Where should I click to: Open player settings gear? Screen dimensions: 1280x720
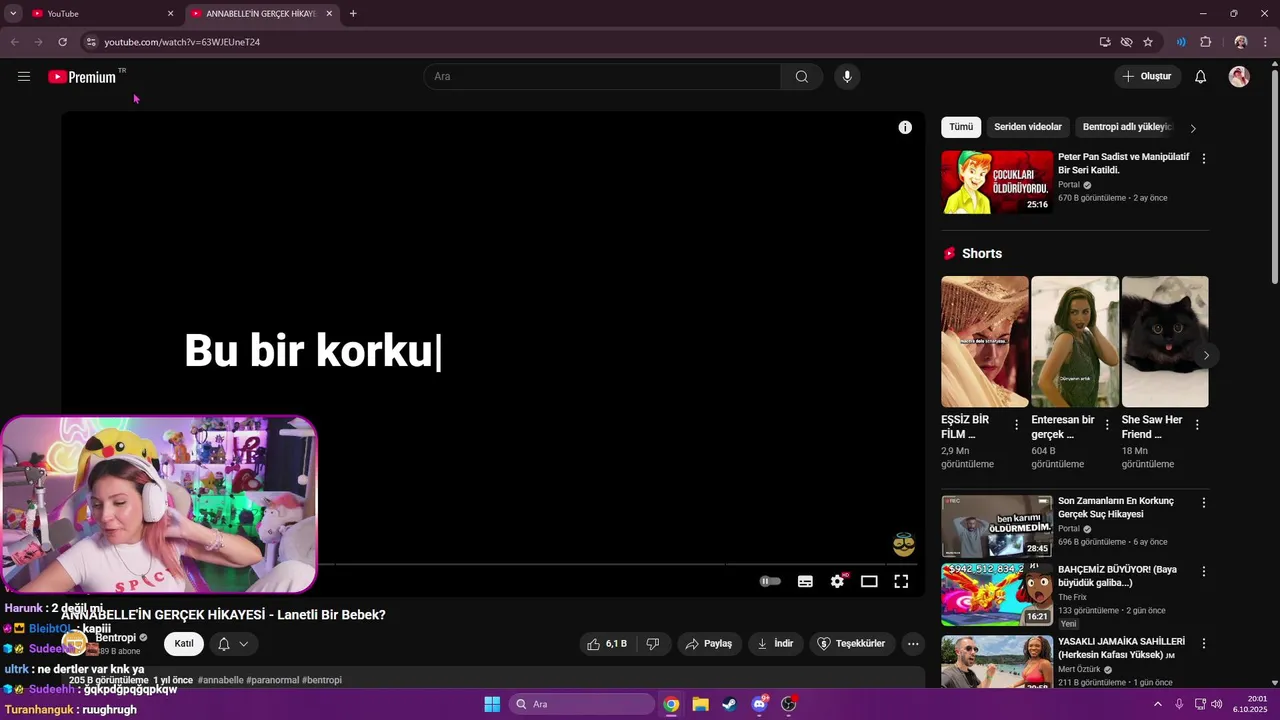coord(837,581)
